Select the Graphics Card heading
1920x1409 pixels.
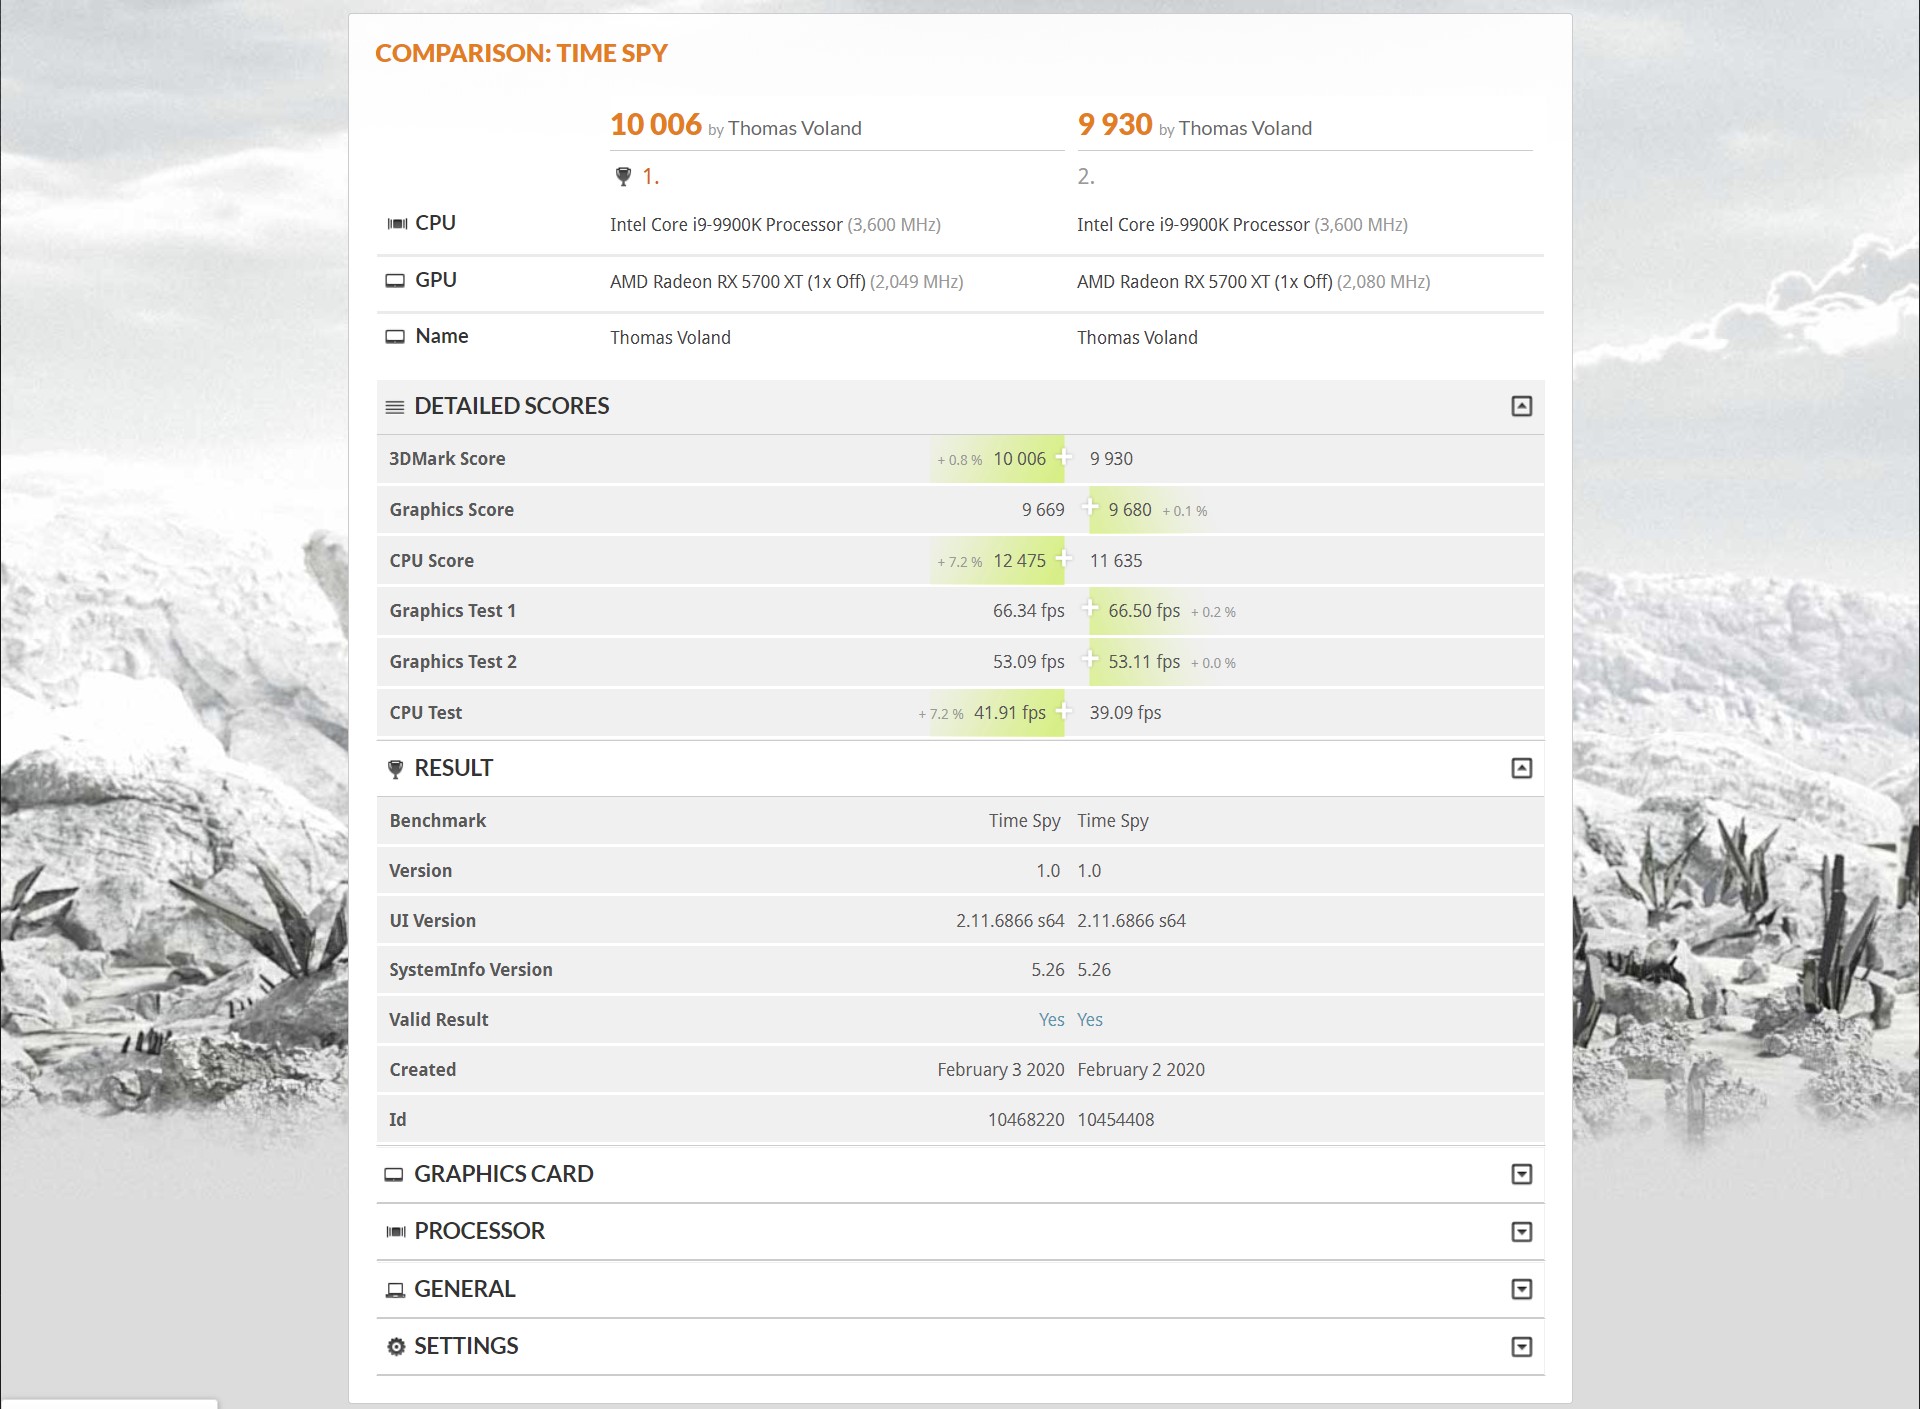click(x=504, y=1174)
